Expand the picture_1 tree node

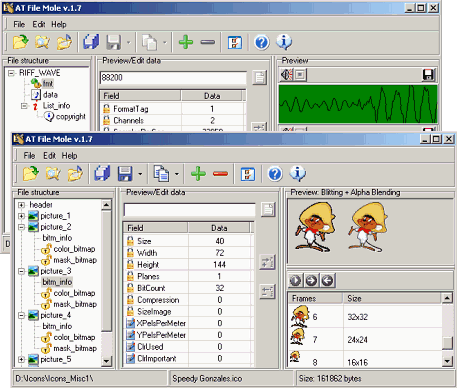(21, 216)
